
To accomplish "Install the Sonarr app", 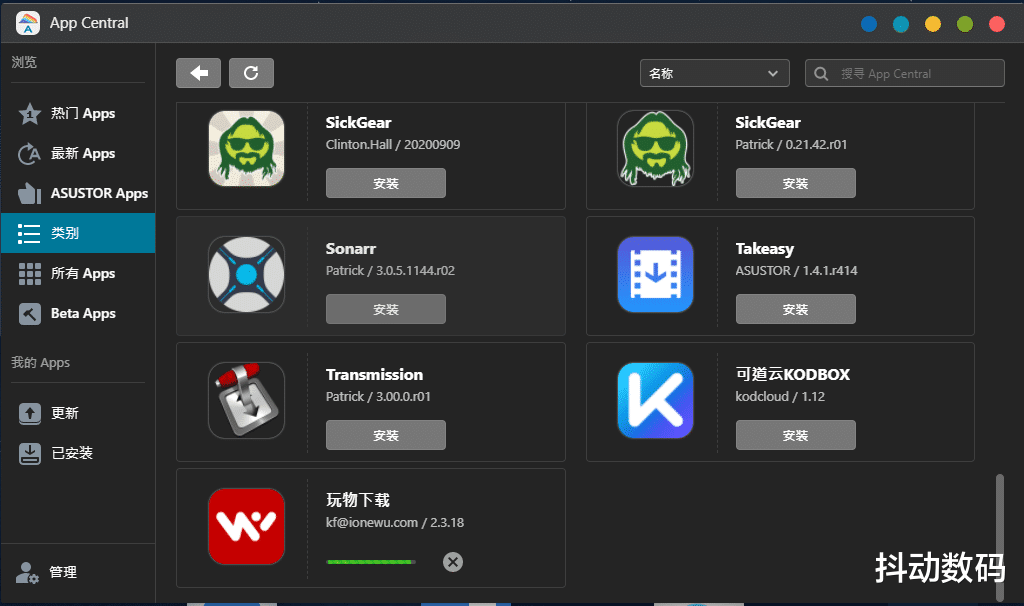I will 386,309.
